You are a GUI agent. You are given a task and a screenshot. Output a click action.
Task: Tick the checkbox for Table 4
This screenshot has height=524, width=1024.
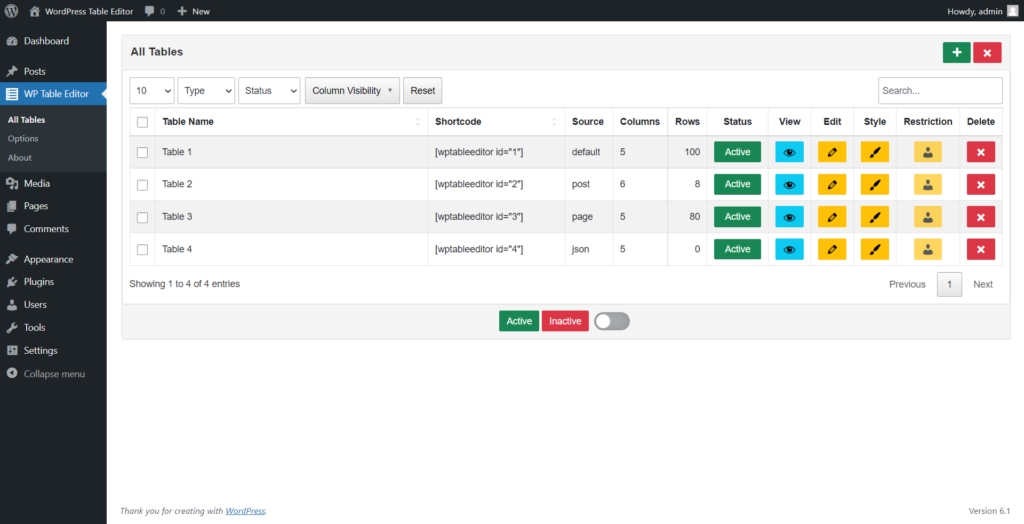tap(142, 250)
